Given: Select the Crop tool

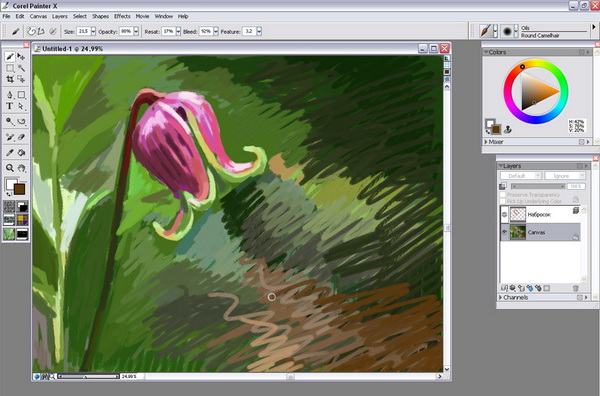Looking at the screenshot, I should tap(10, 79).
